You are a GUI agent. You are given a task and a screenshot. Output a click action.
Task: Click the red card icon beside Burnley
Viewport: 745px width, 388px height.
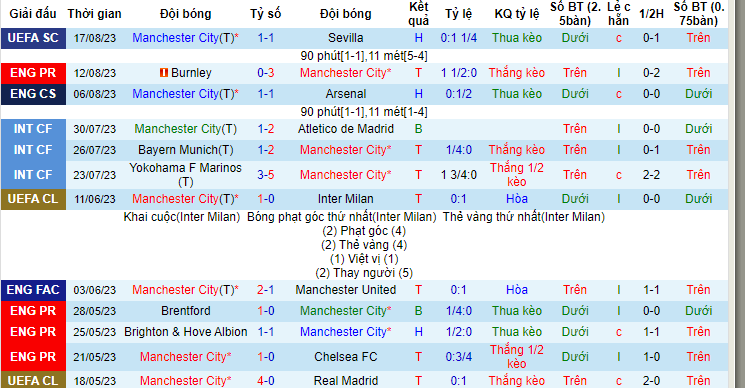(x=163, y=73)
